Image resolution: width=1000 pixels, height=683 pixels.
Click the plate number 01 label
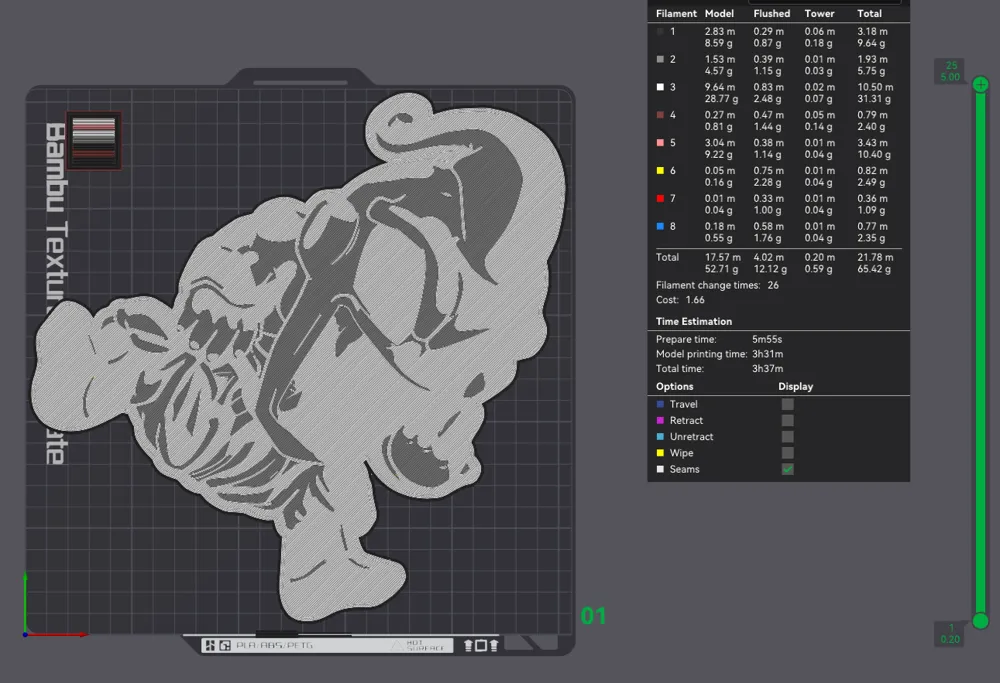593,617
